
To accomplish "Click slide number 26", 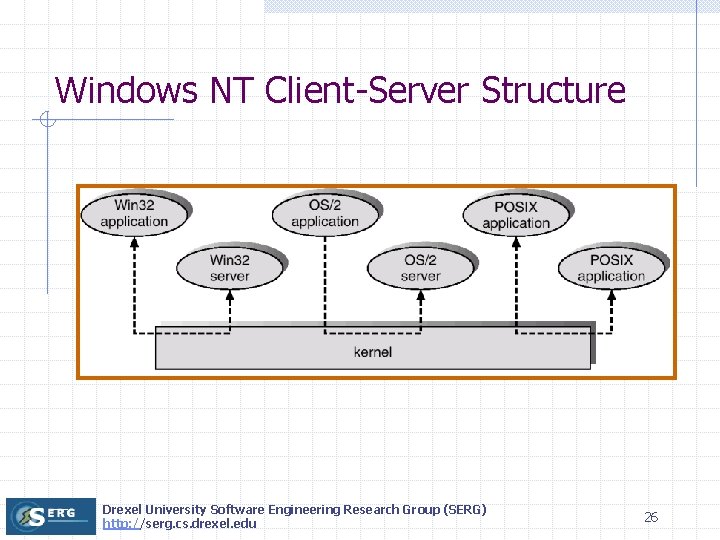I will (x=651, y=518).
